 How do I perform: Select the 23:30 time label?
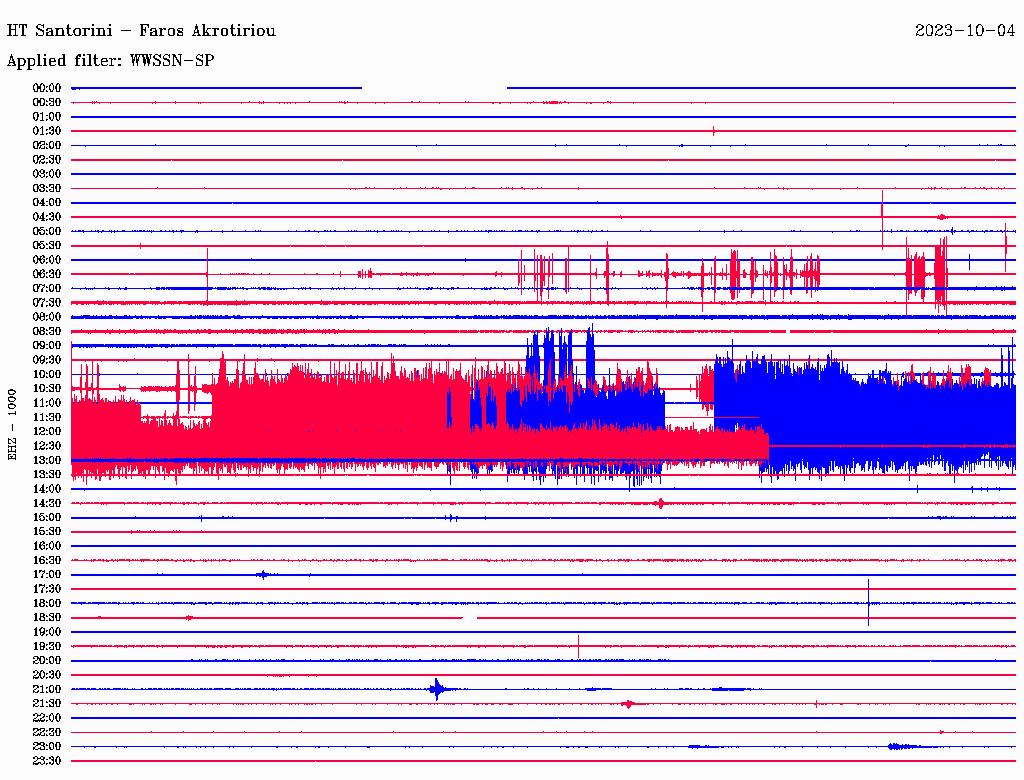tap(47, 761)
